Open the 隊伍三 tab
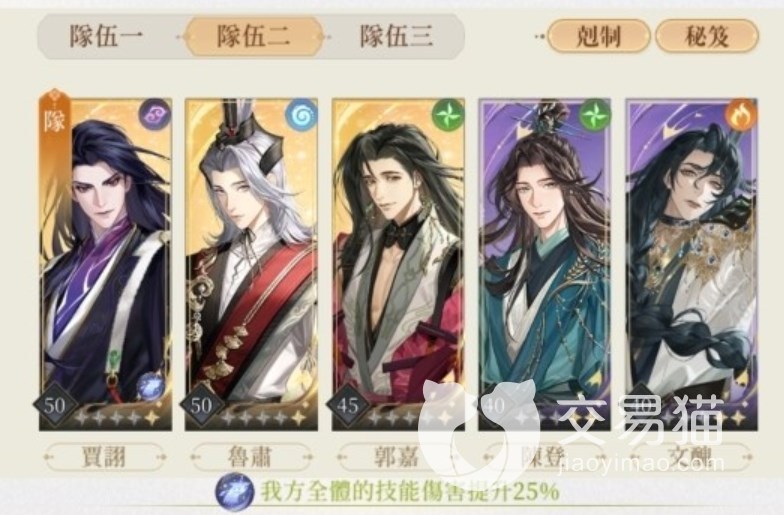The width and height of the screenshot is (784, 515). 396,37
